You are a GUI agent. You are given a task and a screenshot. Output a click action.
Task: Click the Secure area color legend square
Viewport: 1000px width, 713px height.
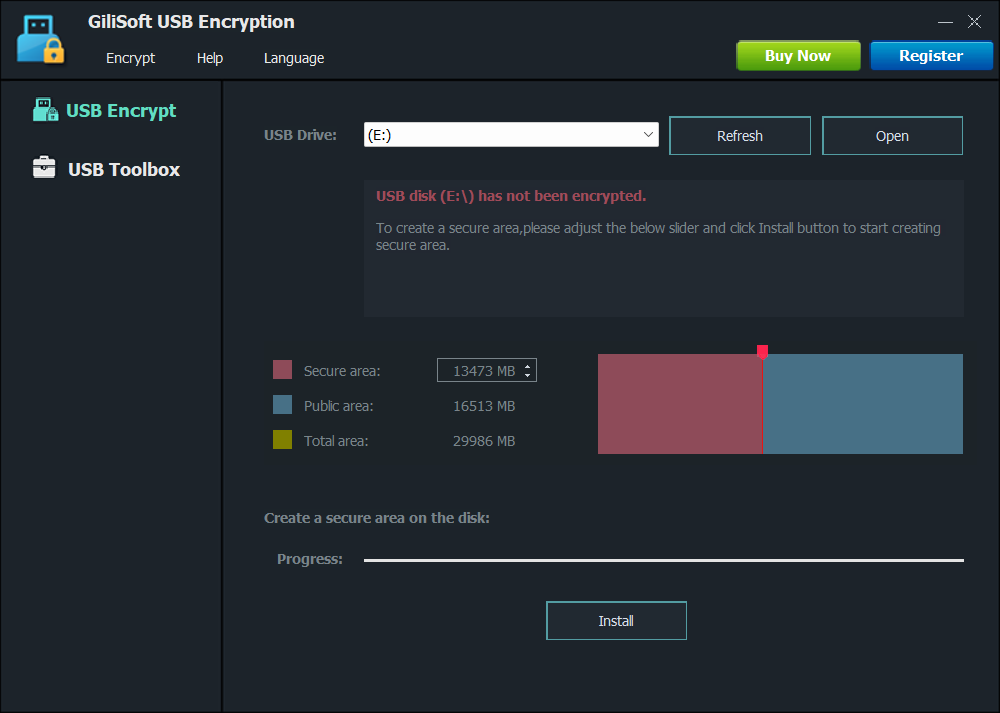click(282, 369)
